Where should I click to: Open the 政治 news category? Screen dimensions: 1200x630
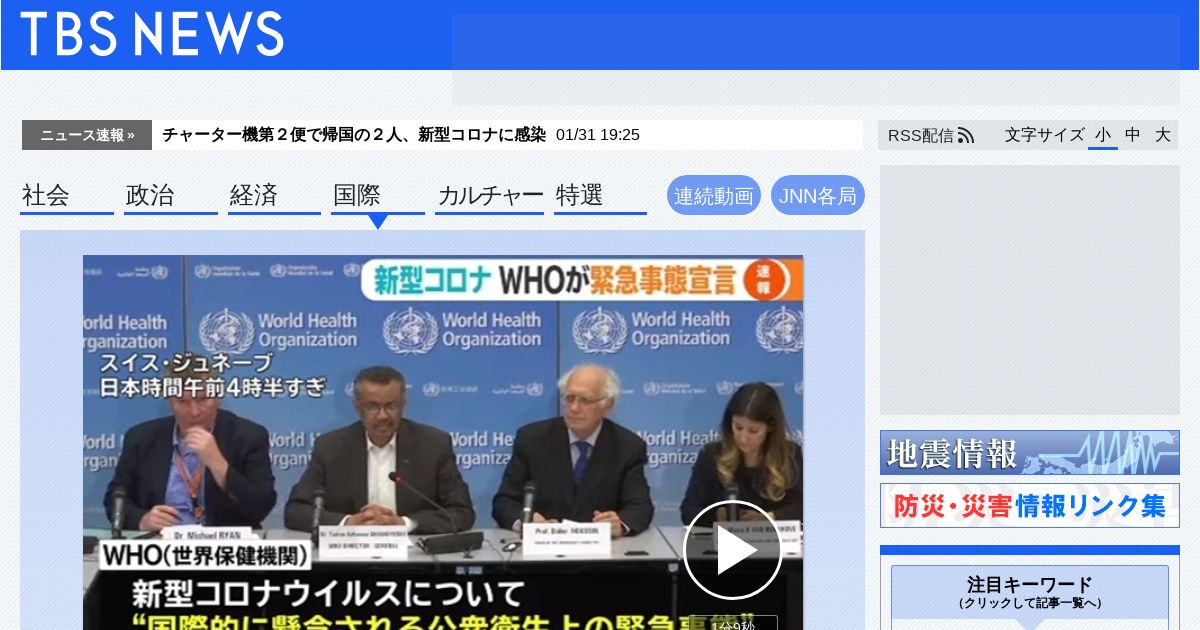click(171, 196)
